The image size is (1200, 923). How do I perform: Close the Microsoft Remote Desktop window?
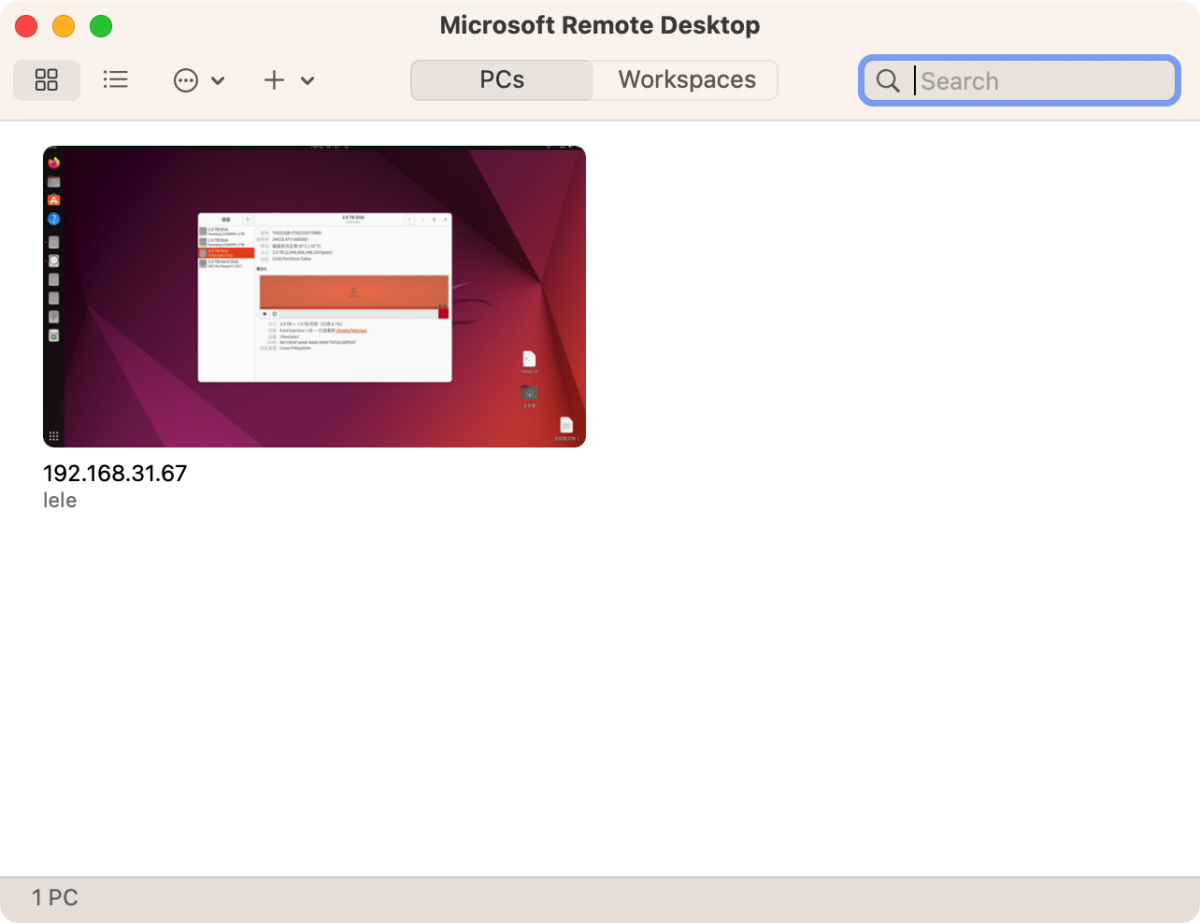[26, 26]
